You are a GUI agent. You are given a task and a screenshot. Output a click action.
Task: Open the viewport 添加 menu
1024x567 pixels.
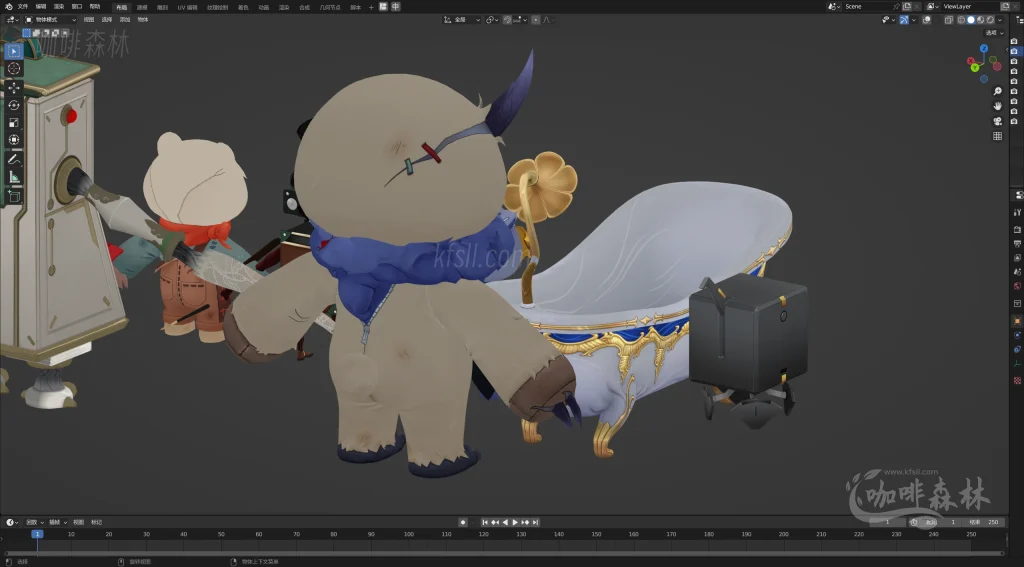[x=125, y=20]
